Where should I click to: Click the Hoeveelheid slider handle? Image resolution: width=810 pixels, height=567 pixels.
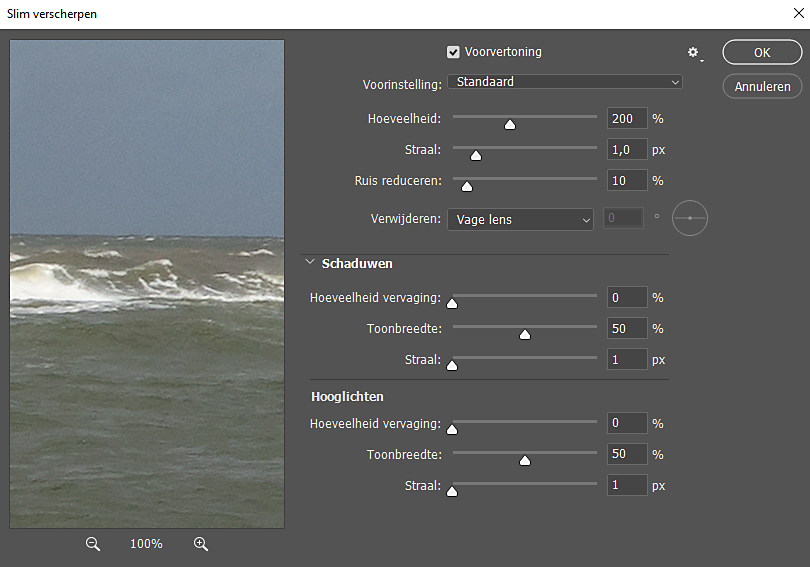[510, 125]
